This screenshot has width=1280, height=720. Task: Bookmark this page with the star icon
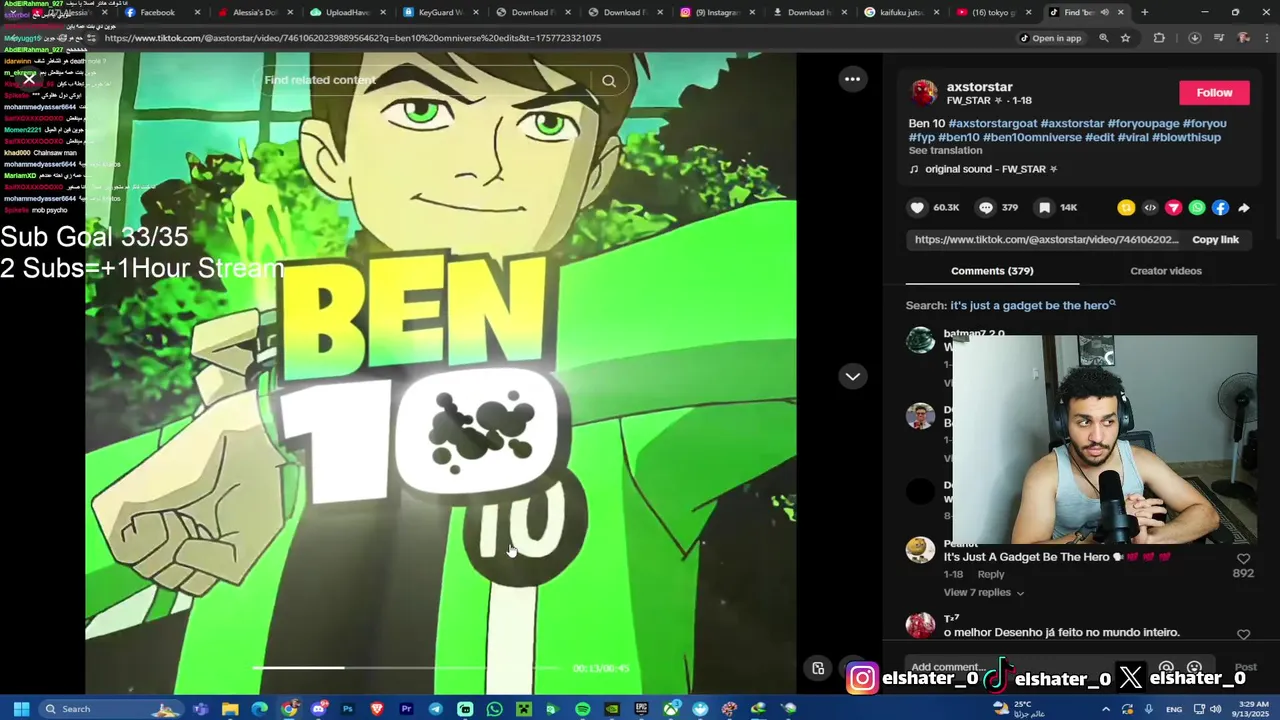(1125, 38)
